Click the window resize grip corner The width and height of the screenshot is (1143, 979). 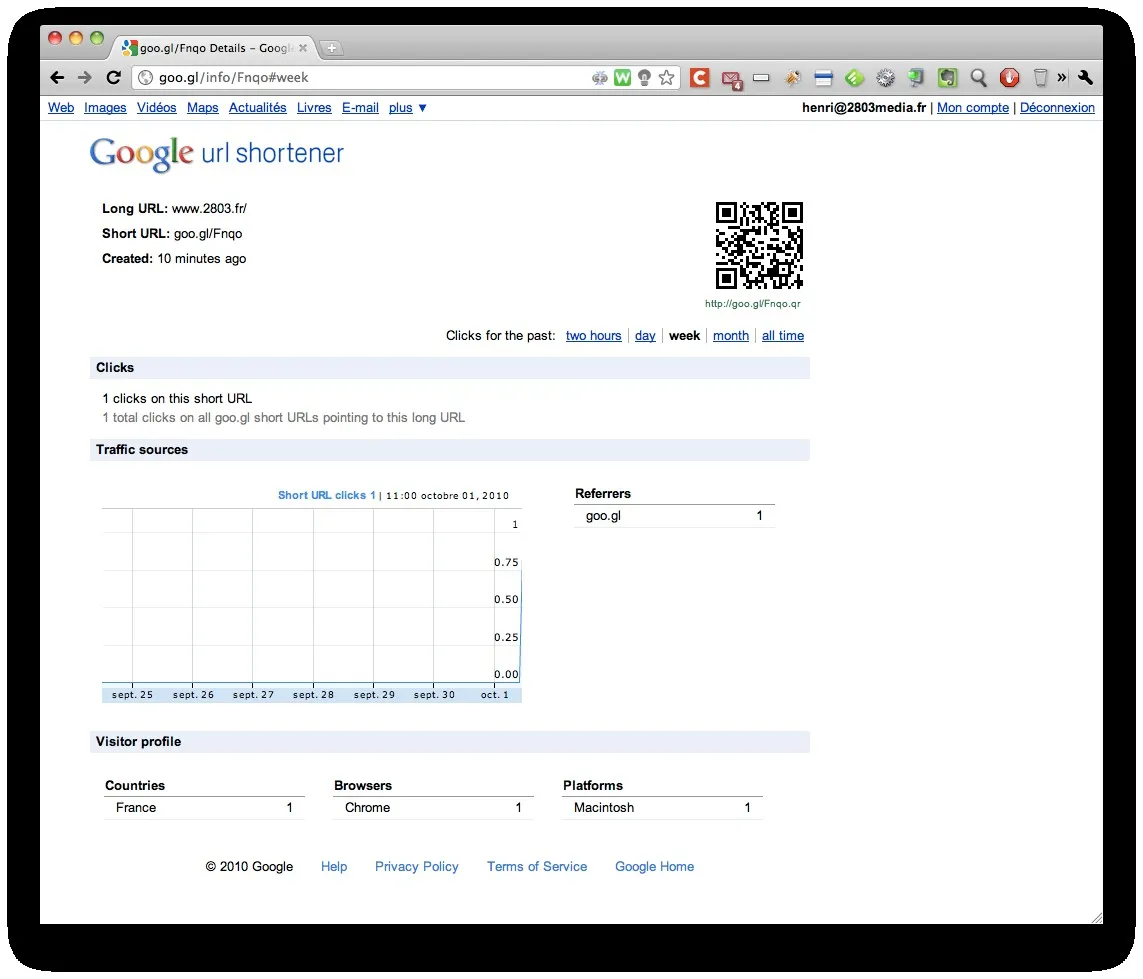pos(1096,918)
